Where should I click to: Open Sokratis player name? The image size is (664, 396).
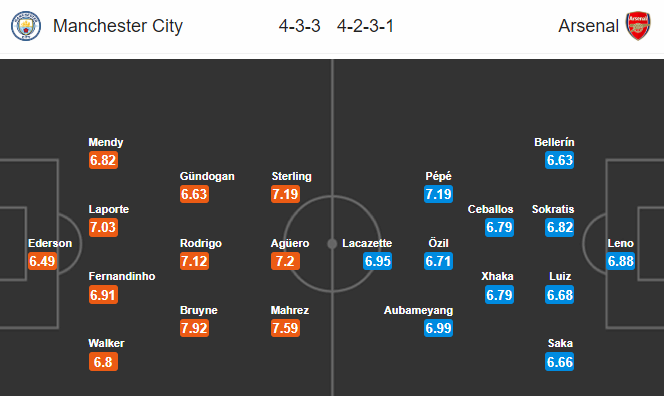[x=553, y=209]
